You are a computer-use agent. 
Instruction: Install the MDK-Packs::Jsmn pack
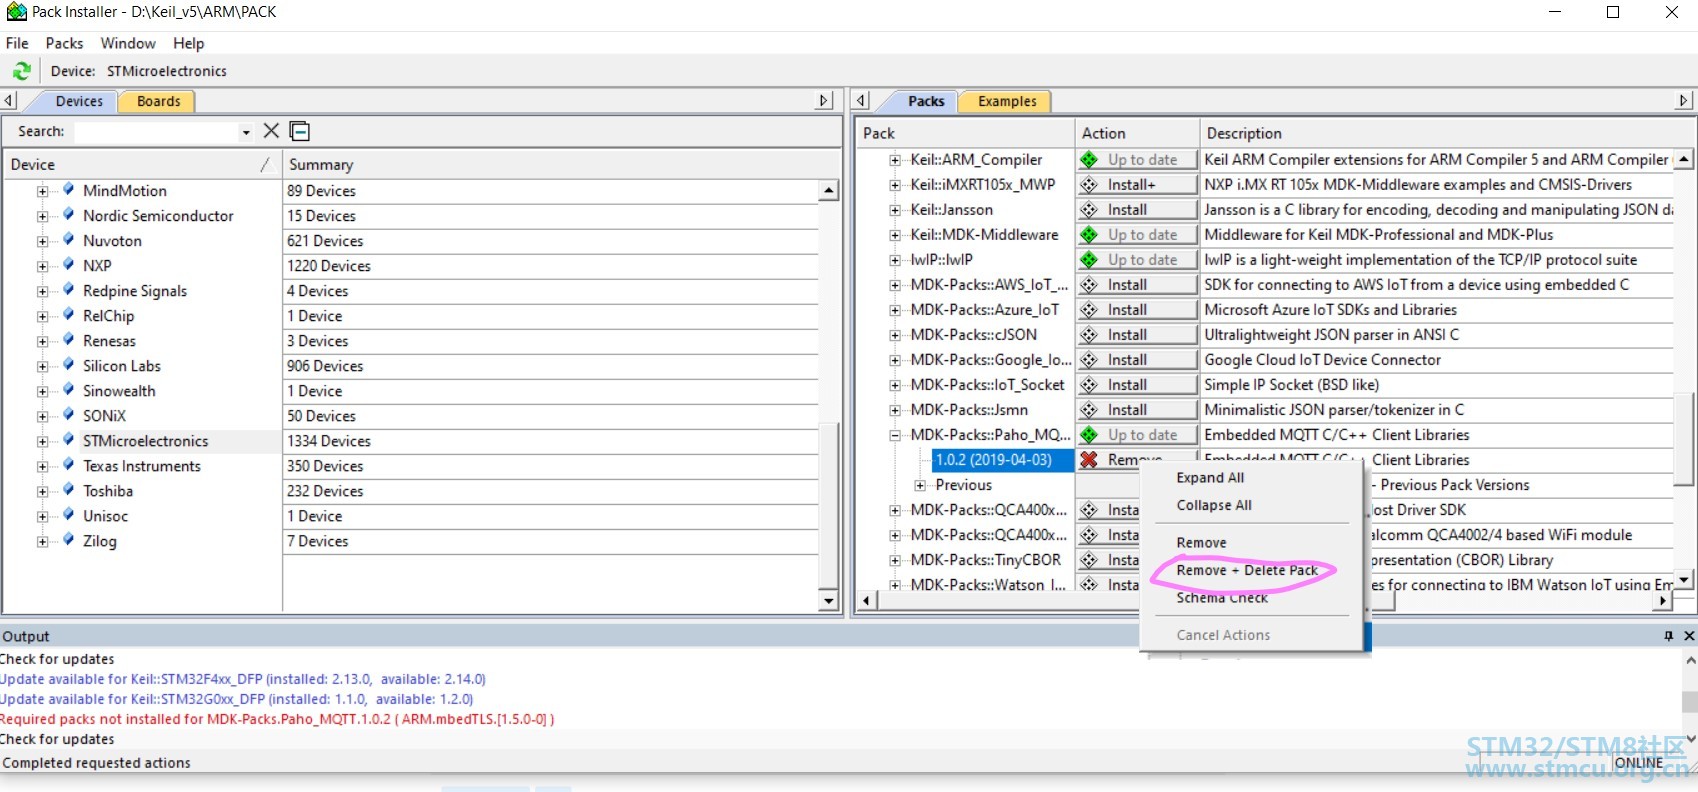tap(1137, 410)
